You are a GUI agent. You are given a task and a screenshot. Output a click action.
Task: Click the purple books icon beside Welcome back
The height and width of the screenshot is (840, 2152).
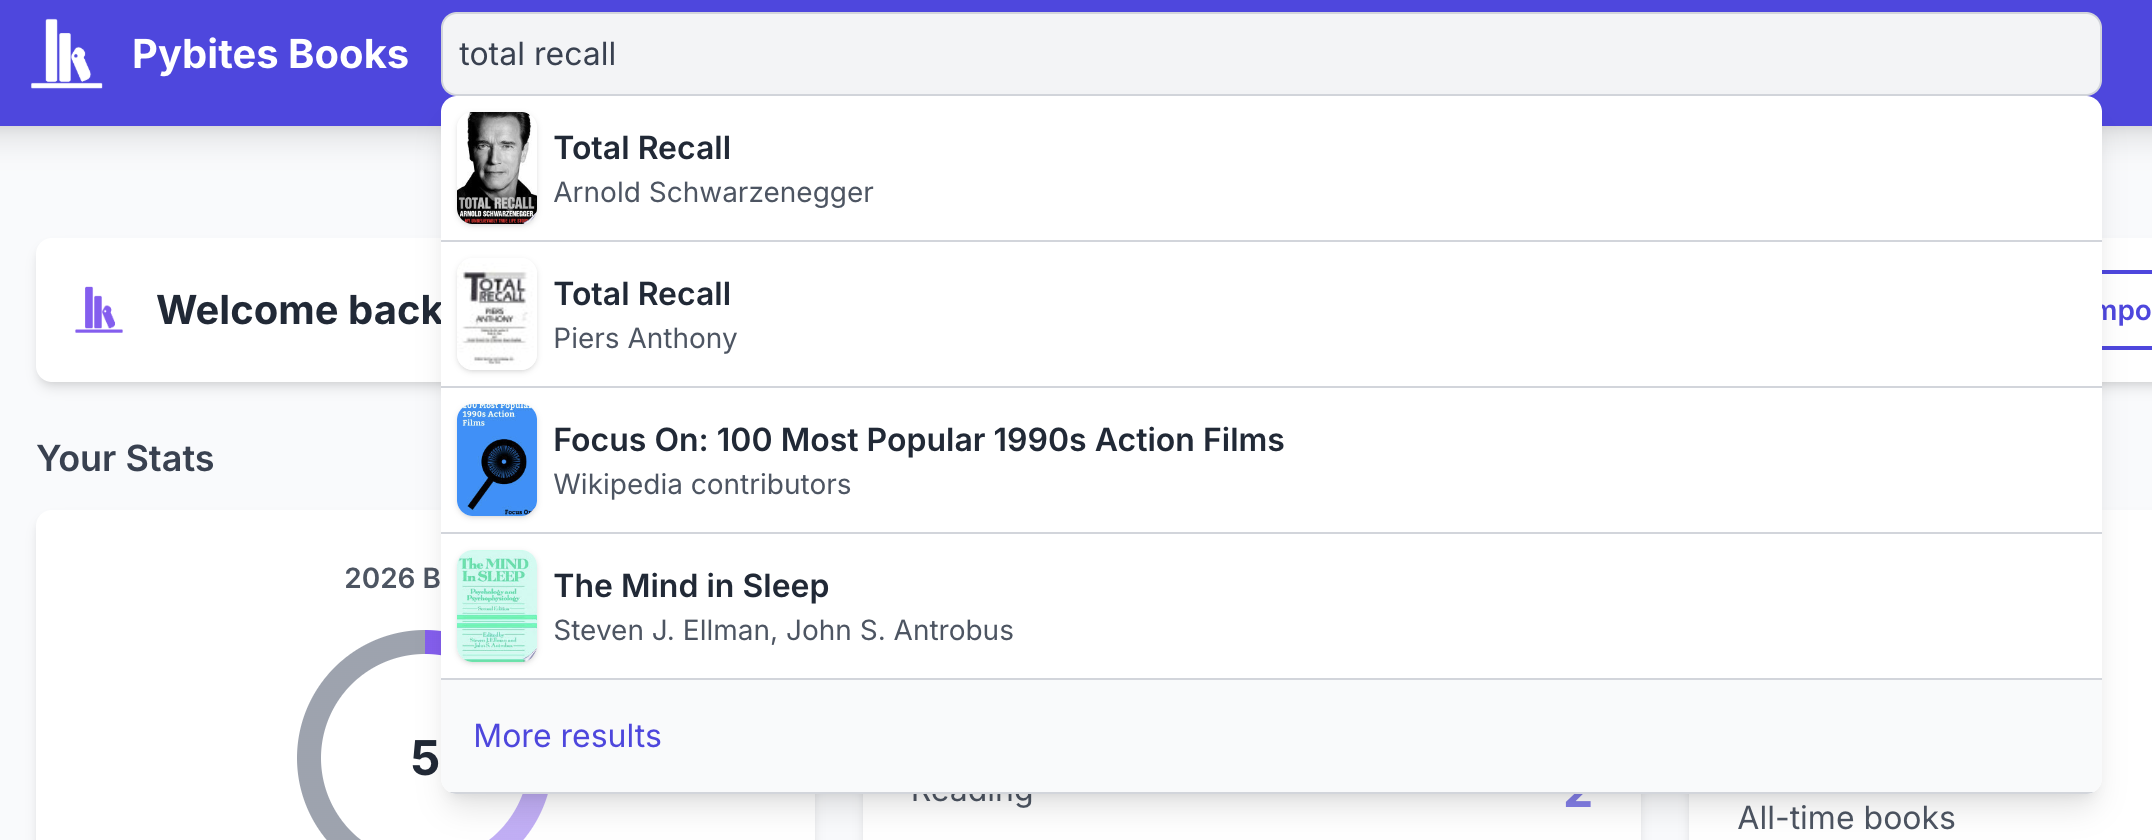click(x=99, y=310)
